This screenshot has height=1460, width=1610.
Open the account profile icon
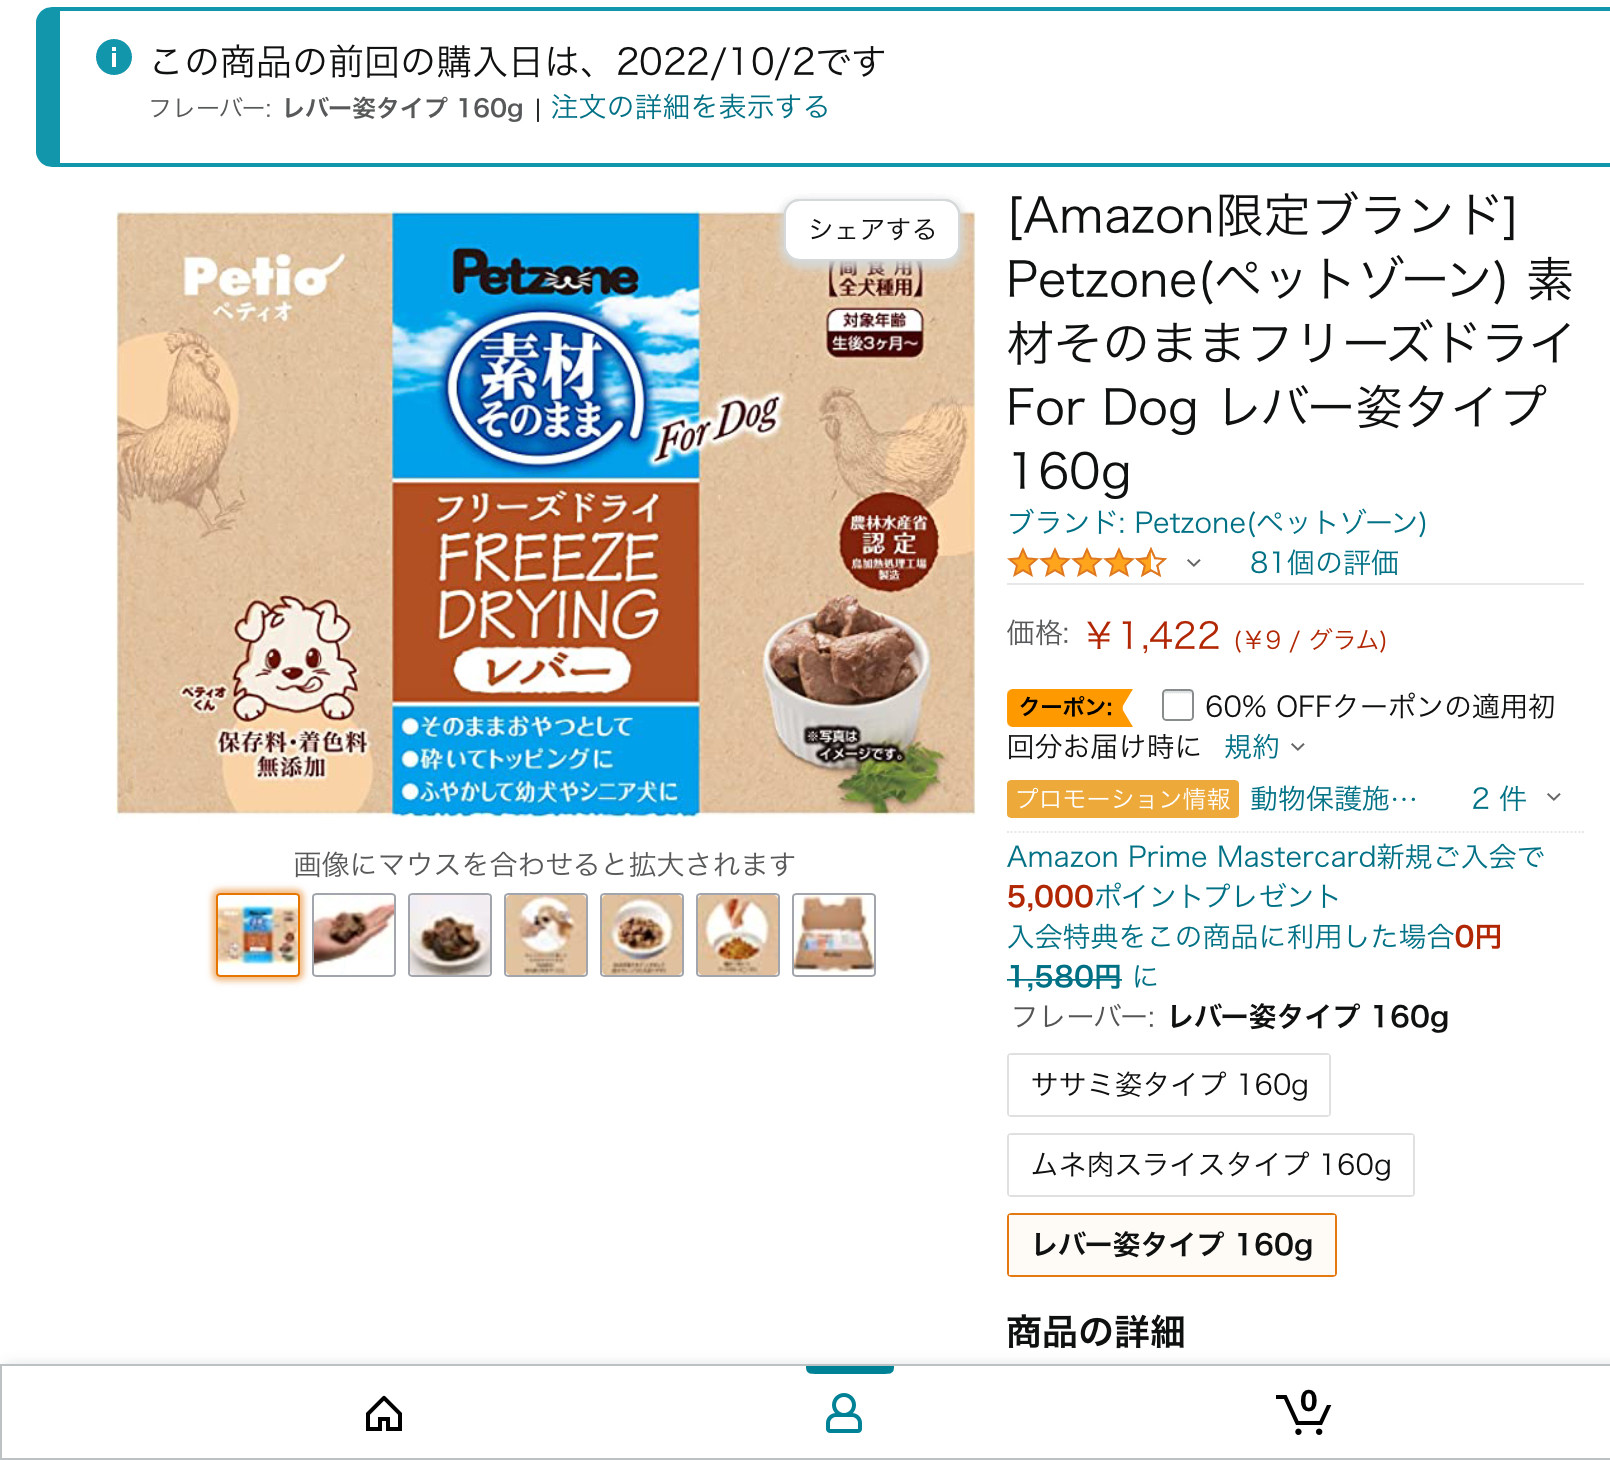pyautogui.click(x=844, y=1413)
